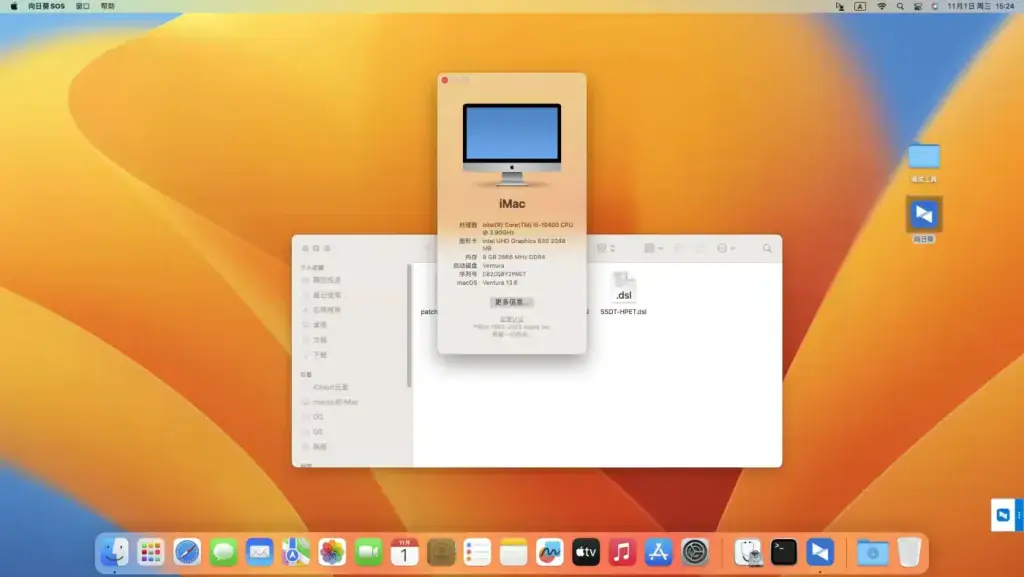1024x577 pixels.
Task: Select the SSDT-HPET.dsl file in Finder
Action: pos(623,294)
